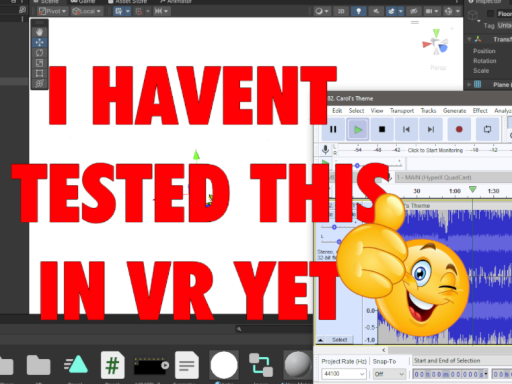Screen dimensions: 512x384
Task: Toggle hidden objects visibility in Scene
Action: tap(414, 11)
